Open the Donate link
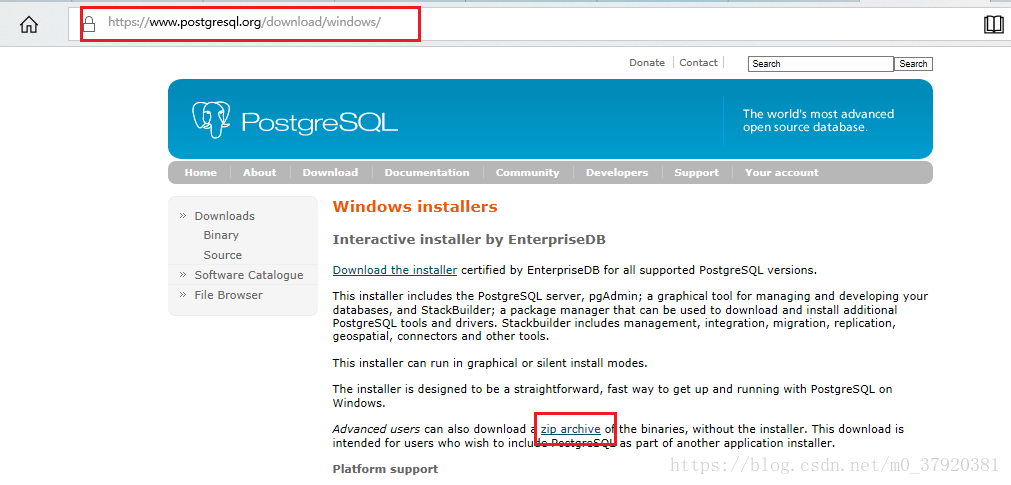 (x=647, y=63)
